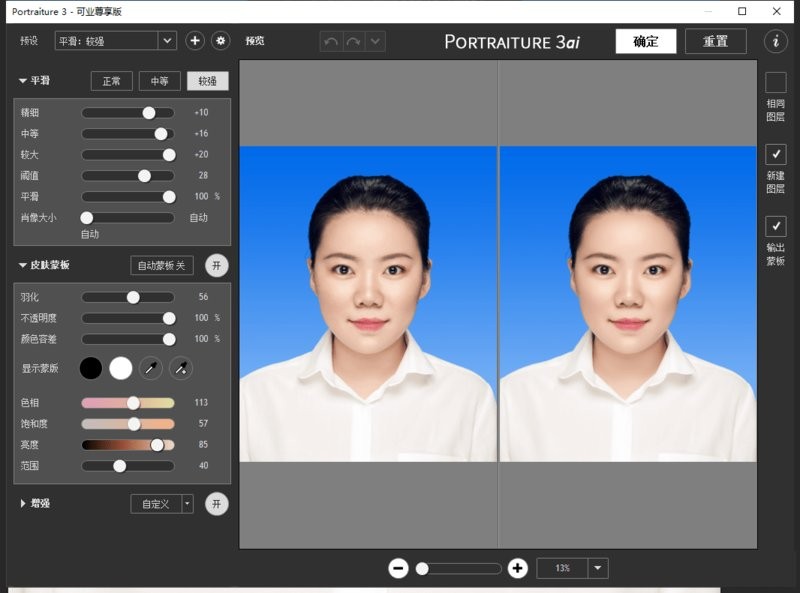Toggle the 输出蒙板 checkbox
The width and height of the screenshot is (800, 593).
pyautogui.click(x=776, y=226)
